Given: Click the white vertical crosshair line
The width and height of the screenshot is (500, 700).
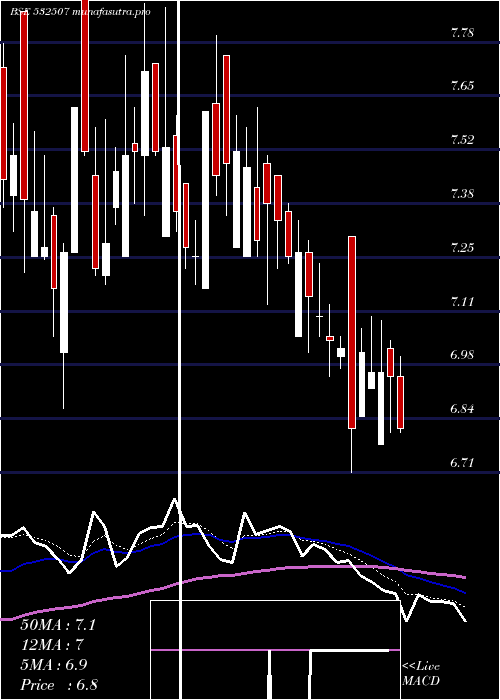Looking at the screenshot, I should 180,348.
